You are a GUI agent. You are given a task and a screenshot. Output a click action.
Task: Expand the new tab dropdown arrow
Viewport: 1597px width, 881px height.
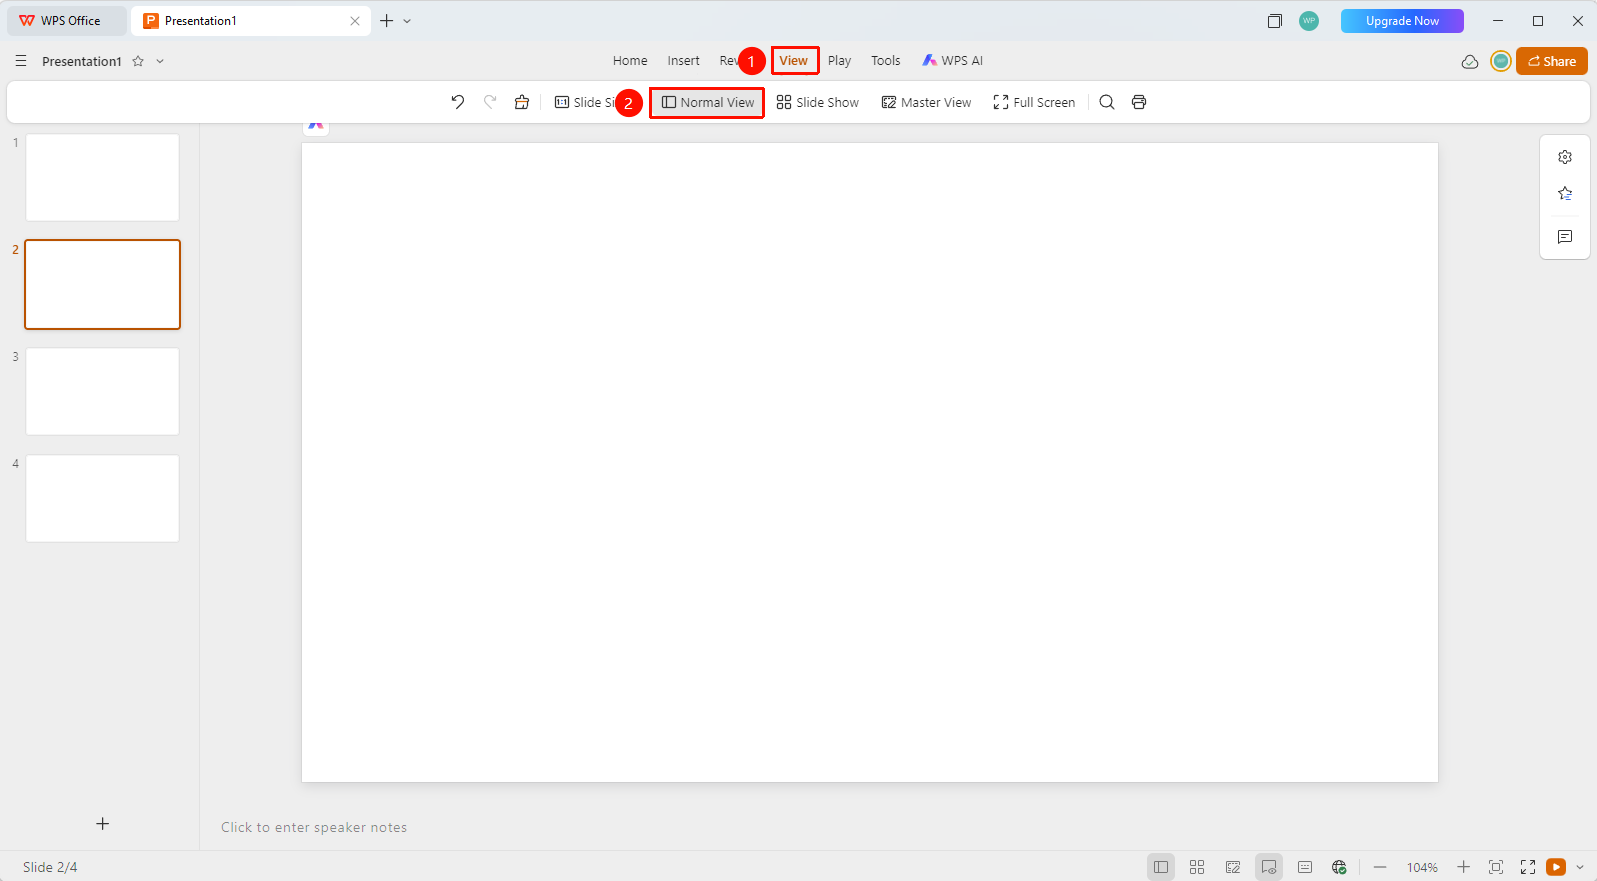tap(407, 21)
